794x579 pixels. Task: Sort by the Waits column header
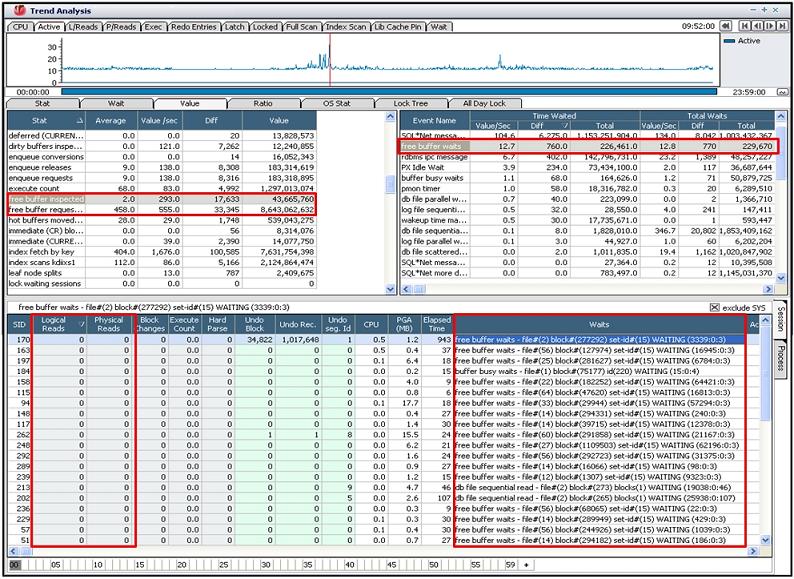pos(599,324)
